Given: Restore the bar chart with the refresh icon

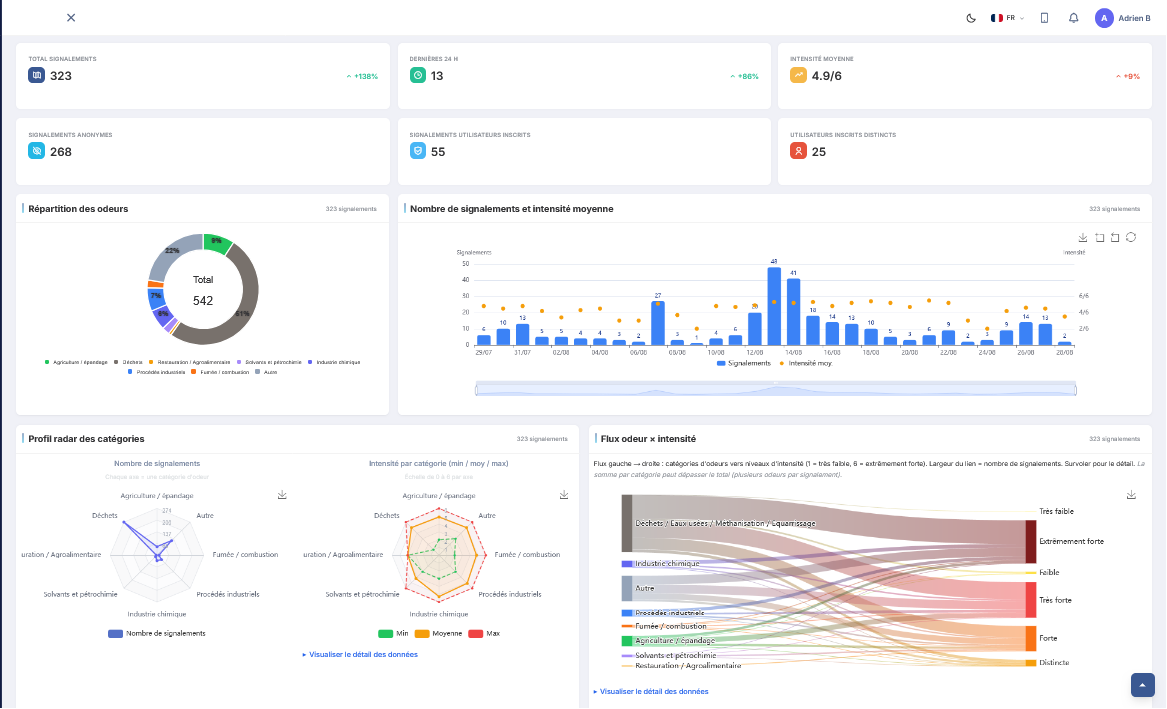Looking at the screenshot, I should click(x=1131, y=237).
